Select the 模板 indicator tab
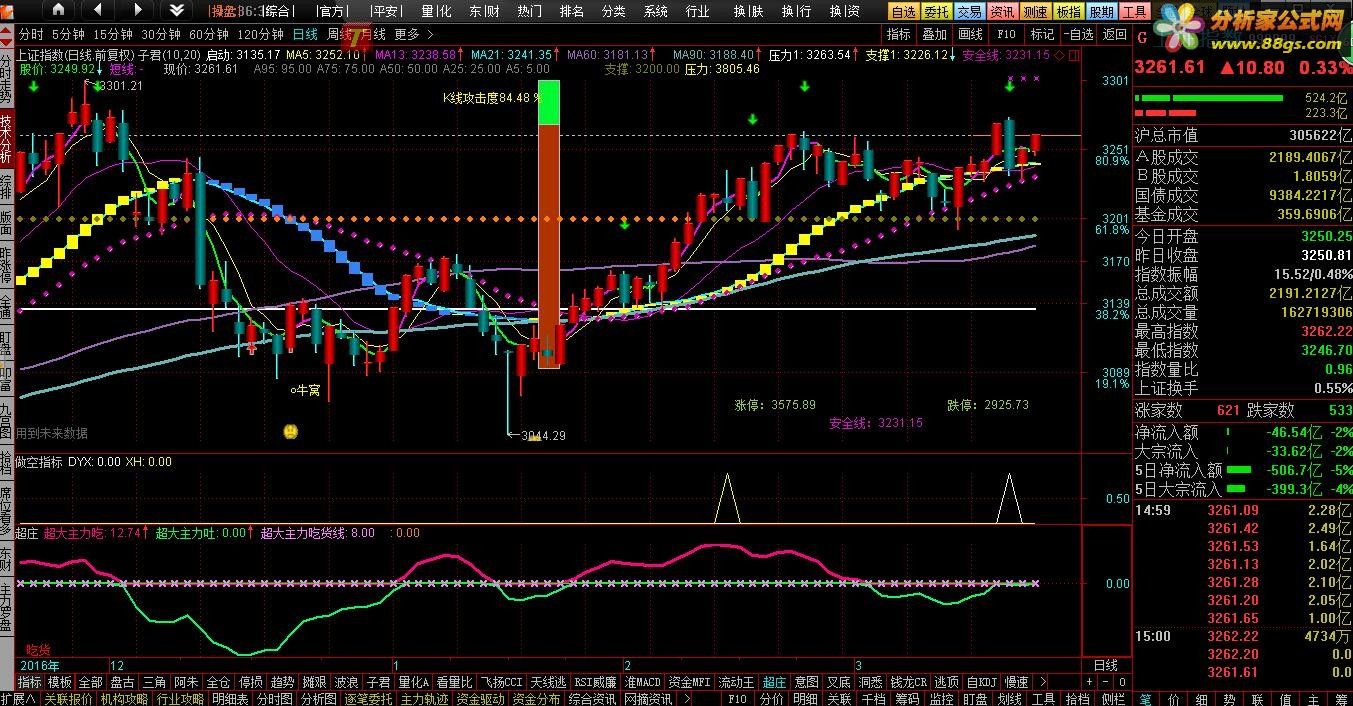The image size is (1353, 706). [60, 682]
